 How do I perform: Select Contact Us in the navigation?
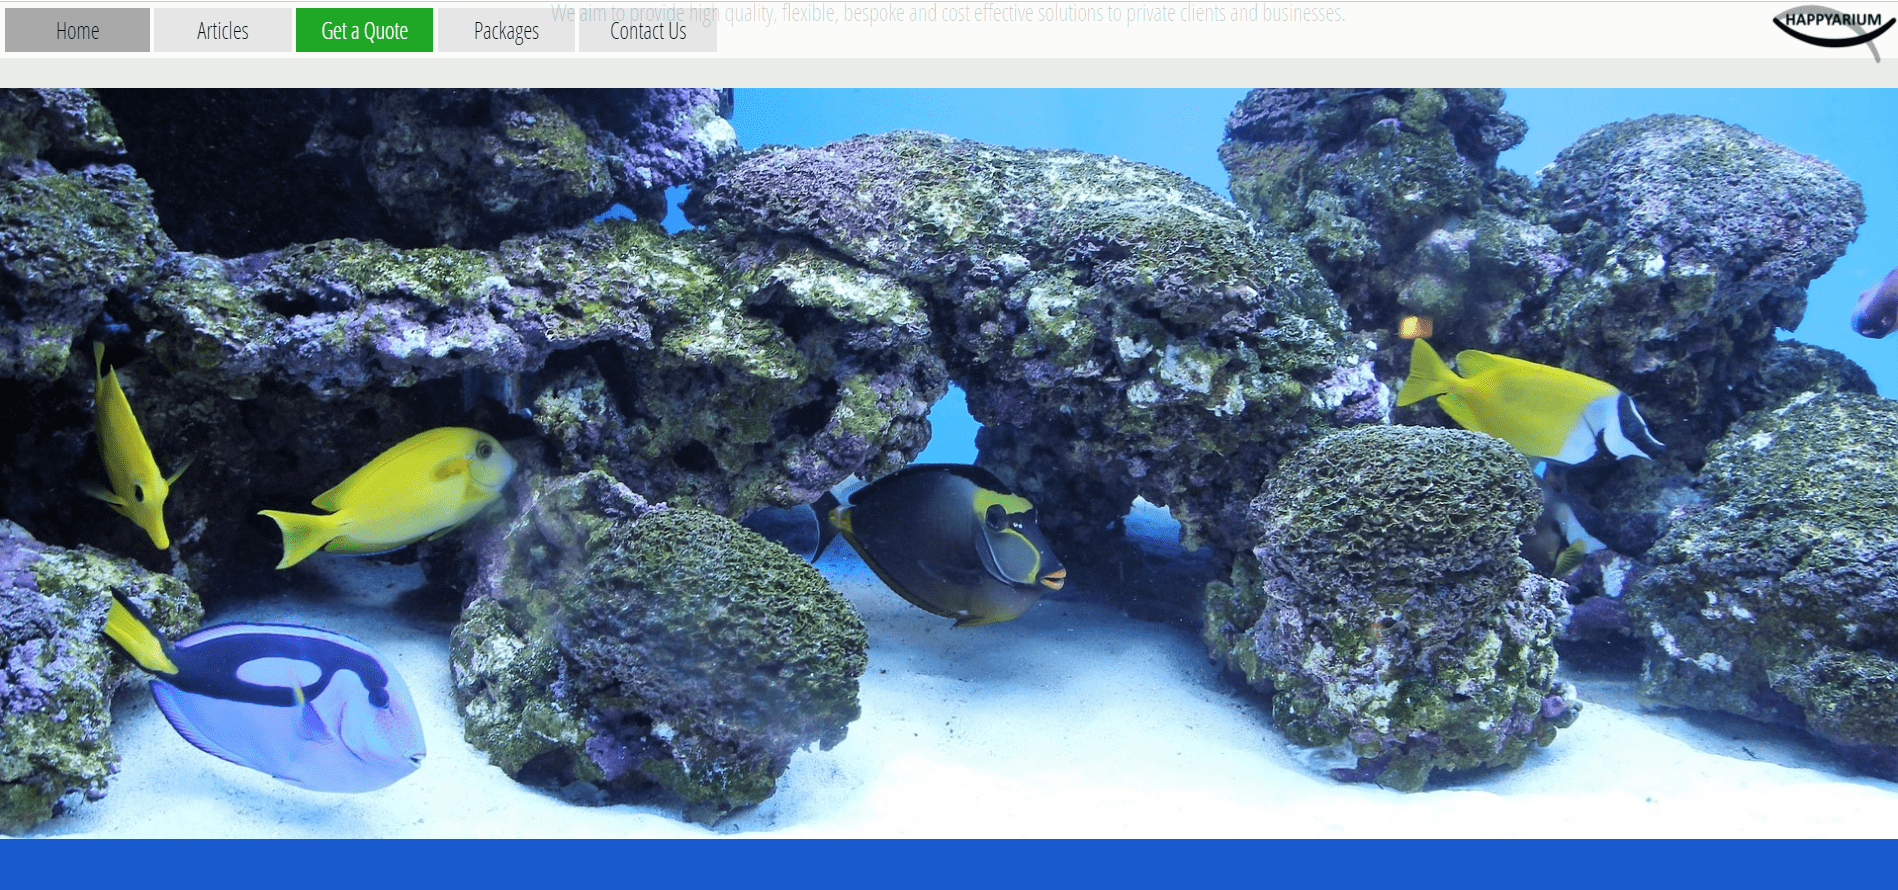[648, 32]
